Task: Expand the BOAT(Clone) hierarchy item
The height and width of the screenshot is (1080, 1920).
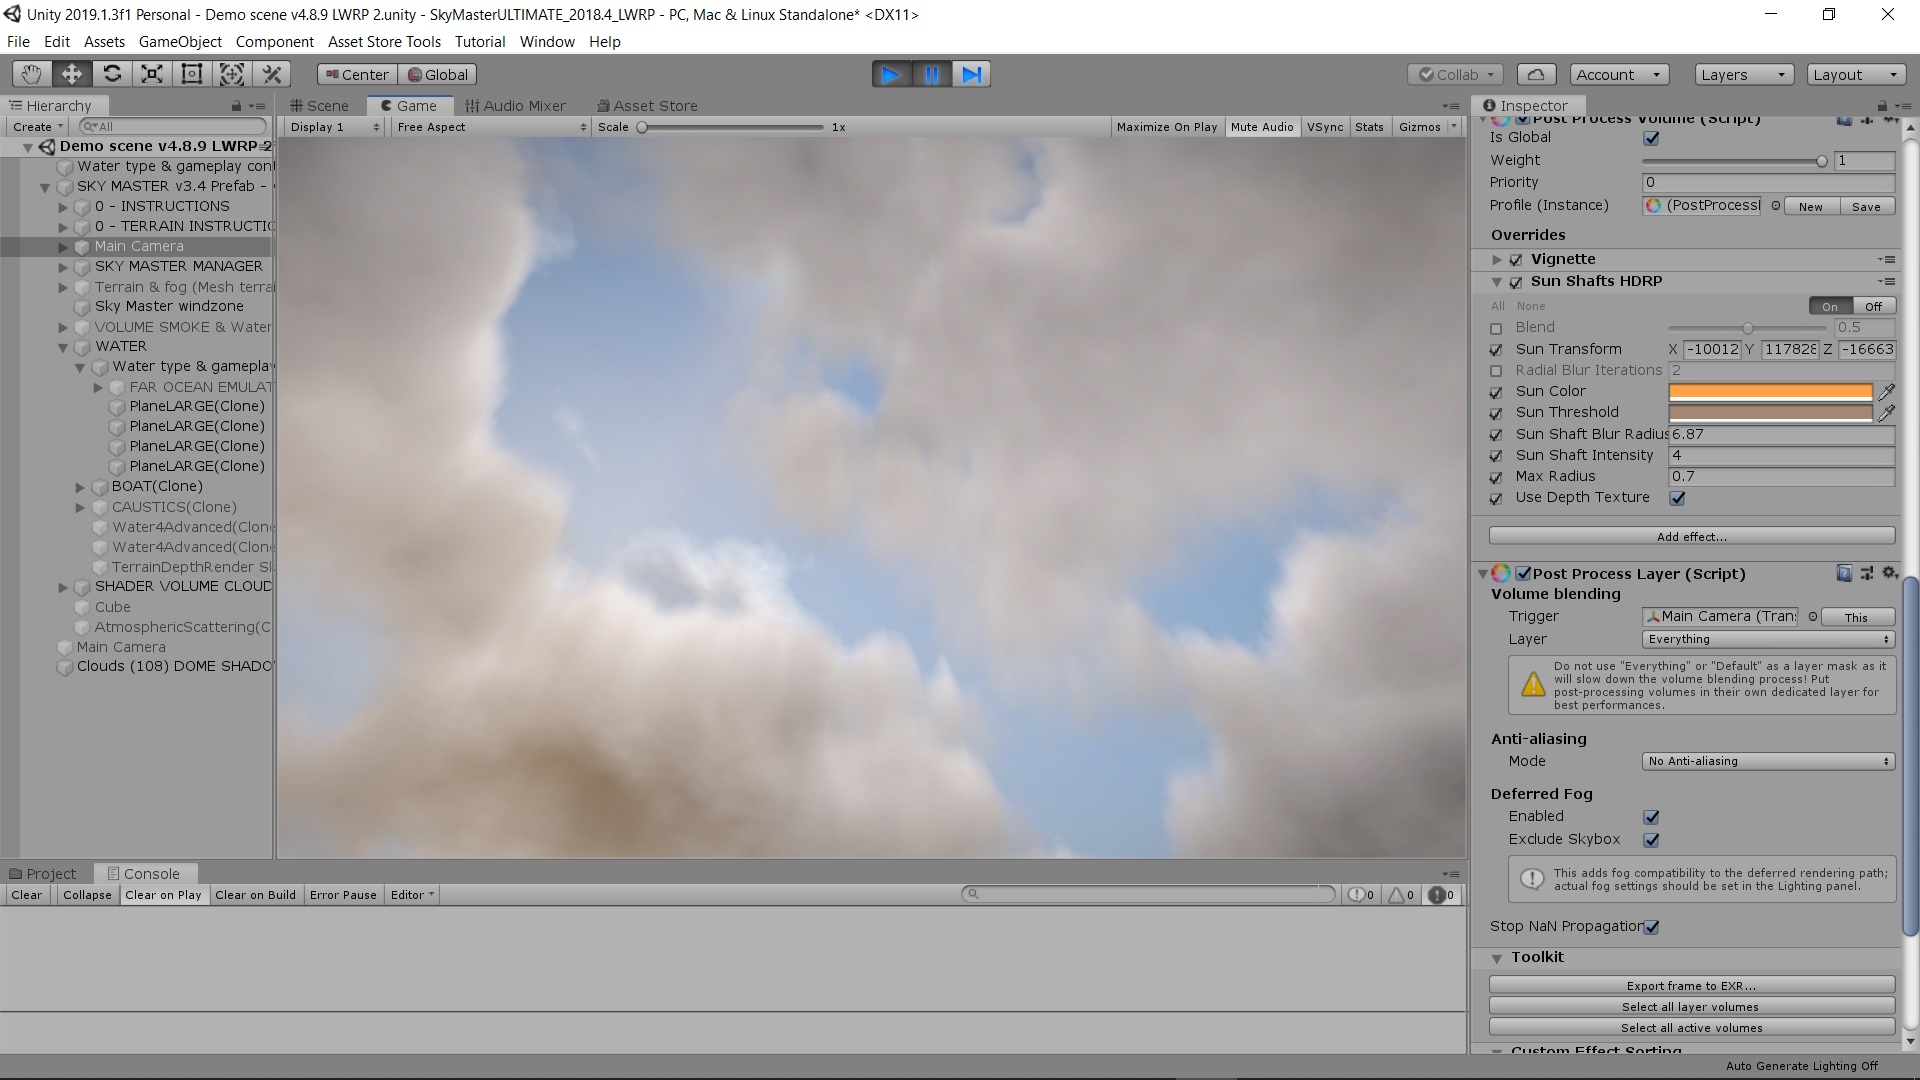Action: [80, 487]
